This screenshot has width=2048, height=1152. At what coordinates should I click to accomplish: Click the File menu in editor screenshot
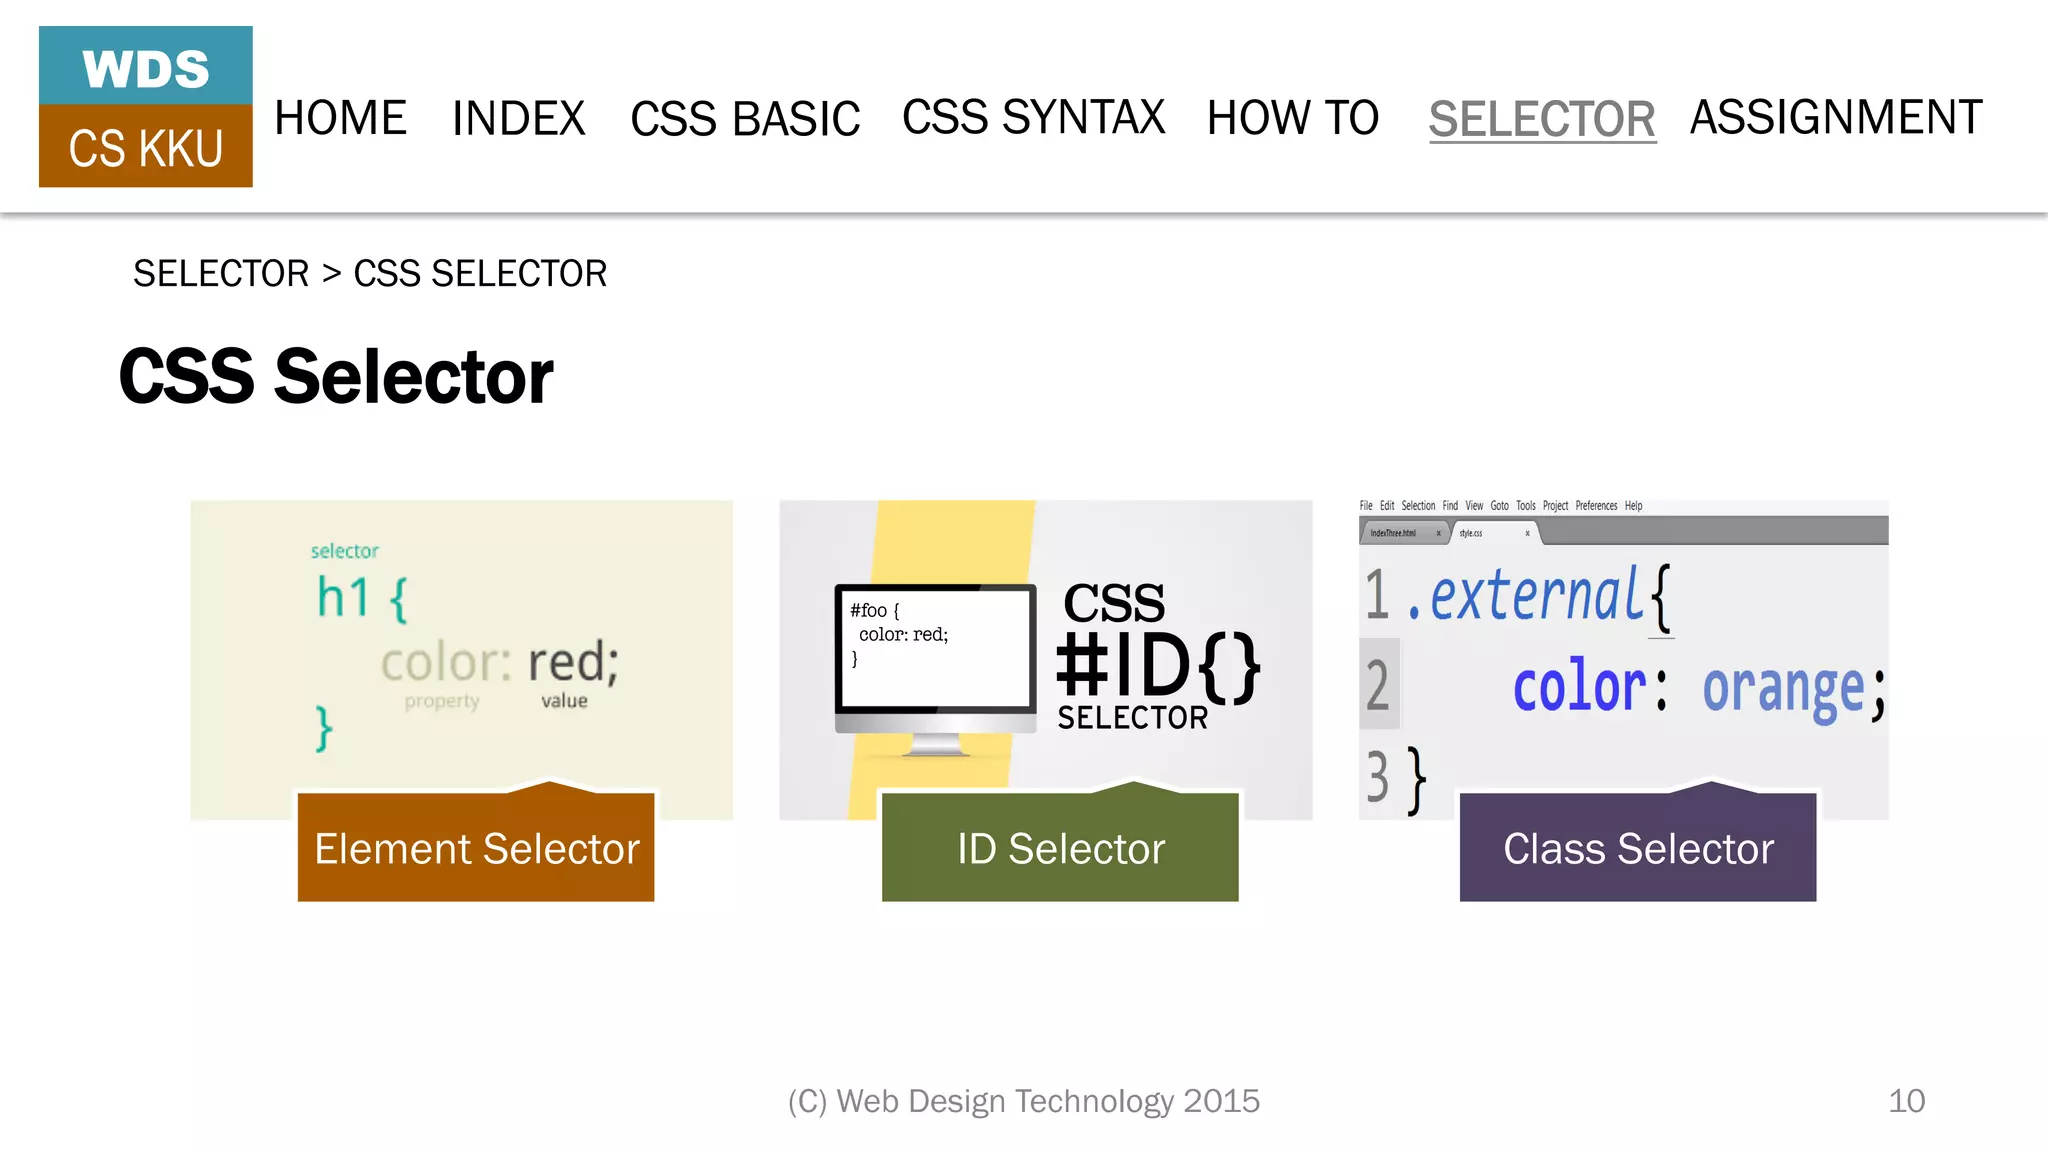pyautogui.click(x=1366, y=506)
